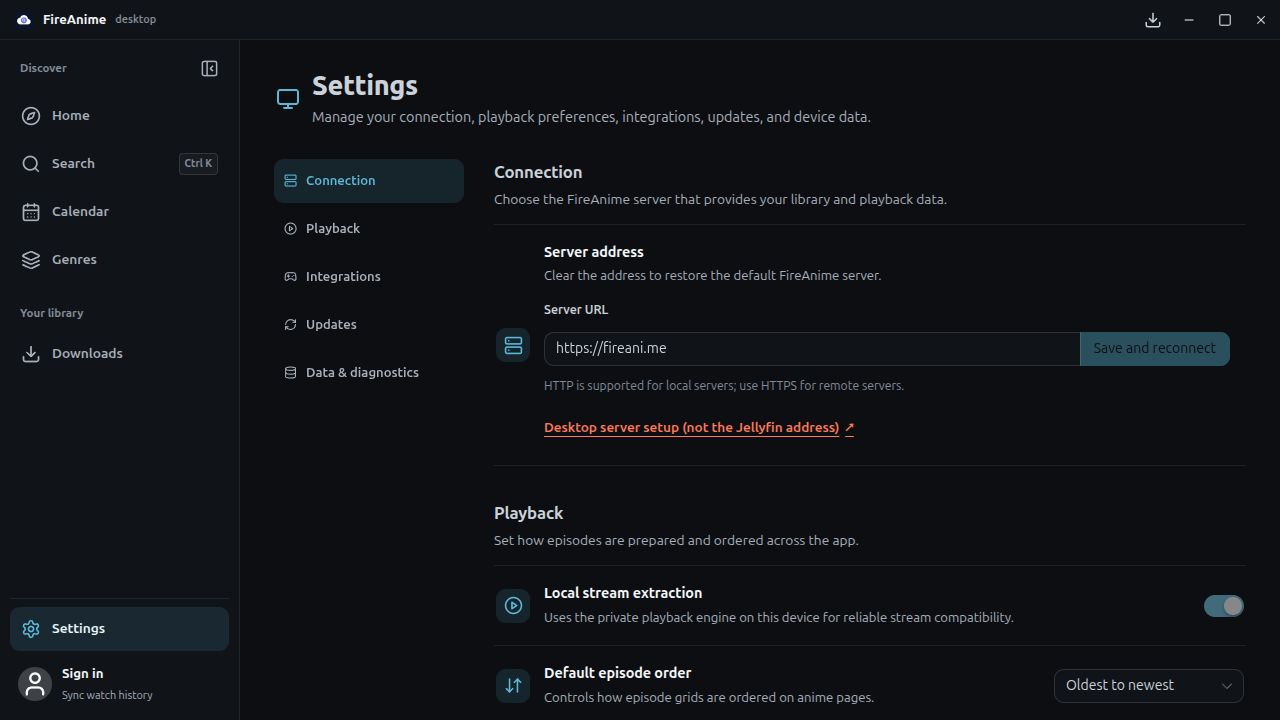Click the Genres layers icon

pos(31,260)
